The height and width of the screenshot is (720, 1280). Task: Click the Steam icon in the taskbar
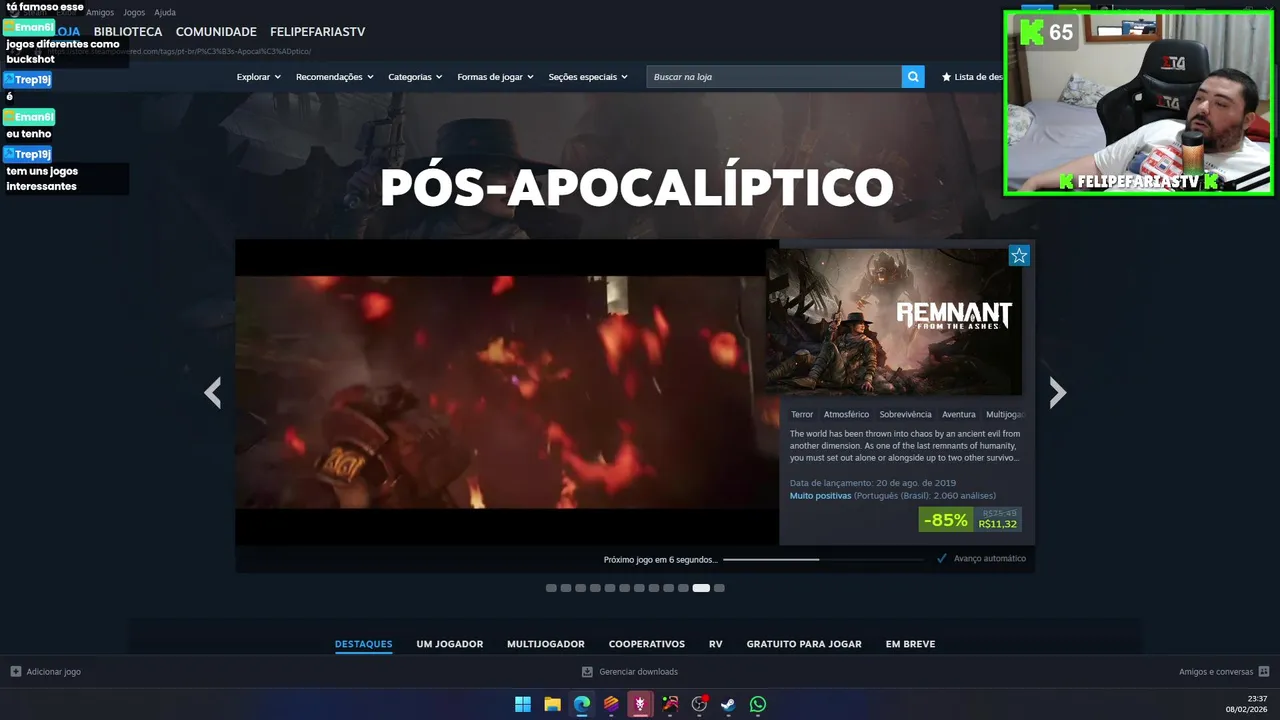pos(729,704)
